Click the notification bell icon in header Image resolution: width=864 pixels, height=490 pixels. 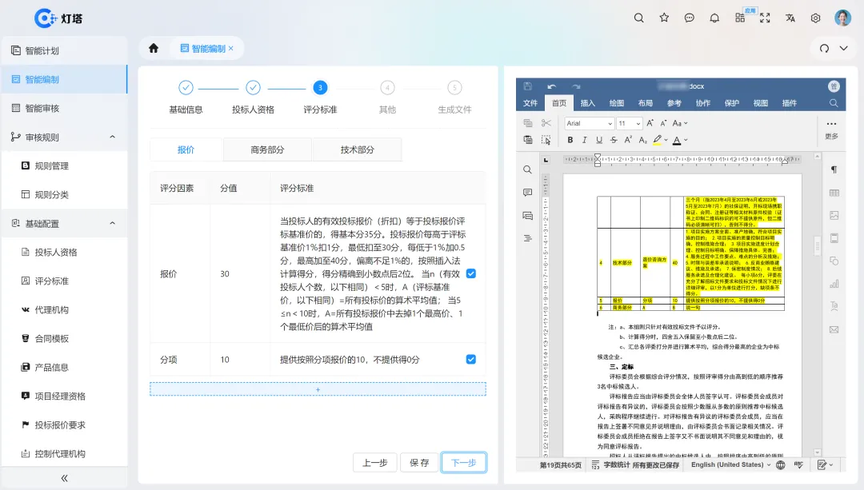[x=714, y=18]
